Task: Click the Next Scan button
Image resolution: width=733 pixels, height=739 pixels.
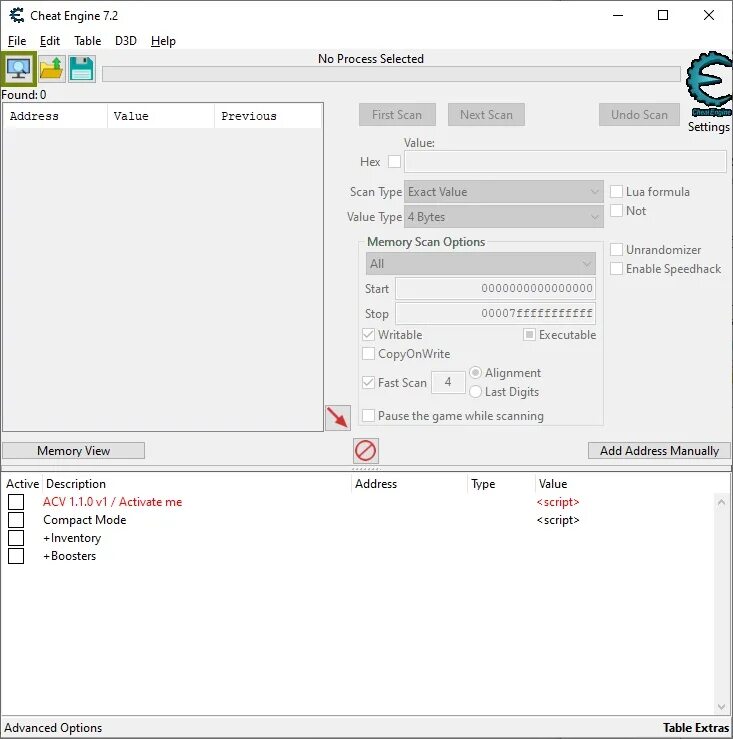Action: pos(486,115)
